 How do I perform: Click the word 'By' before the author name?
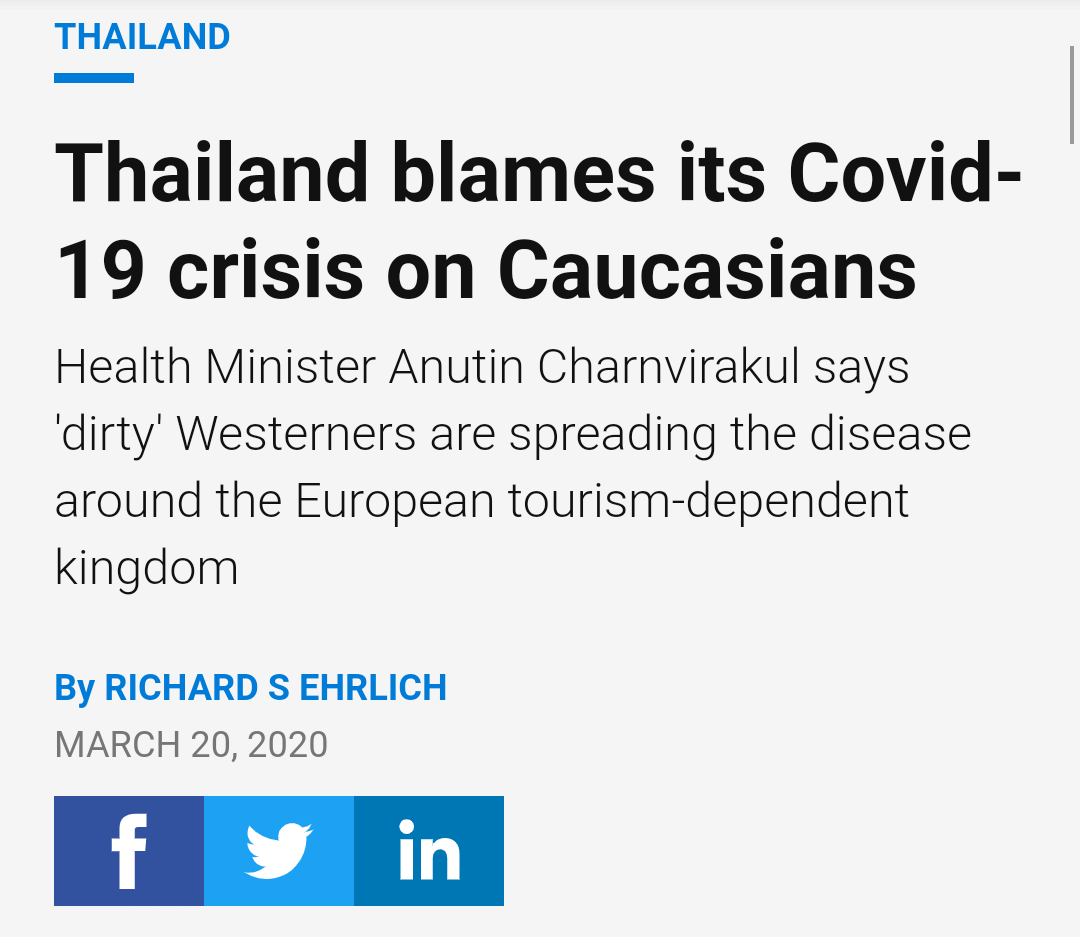coord(74,689)
